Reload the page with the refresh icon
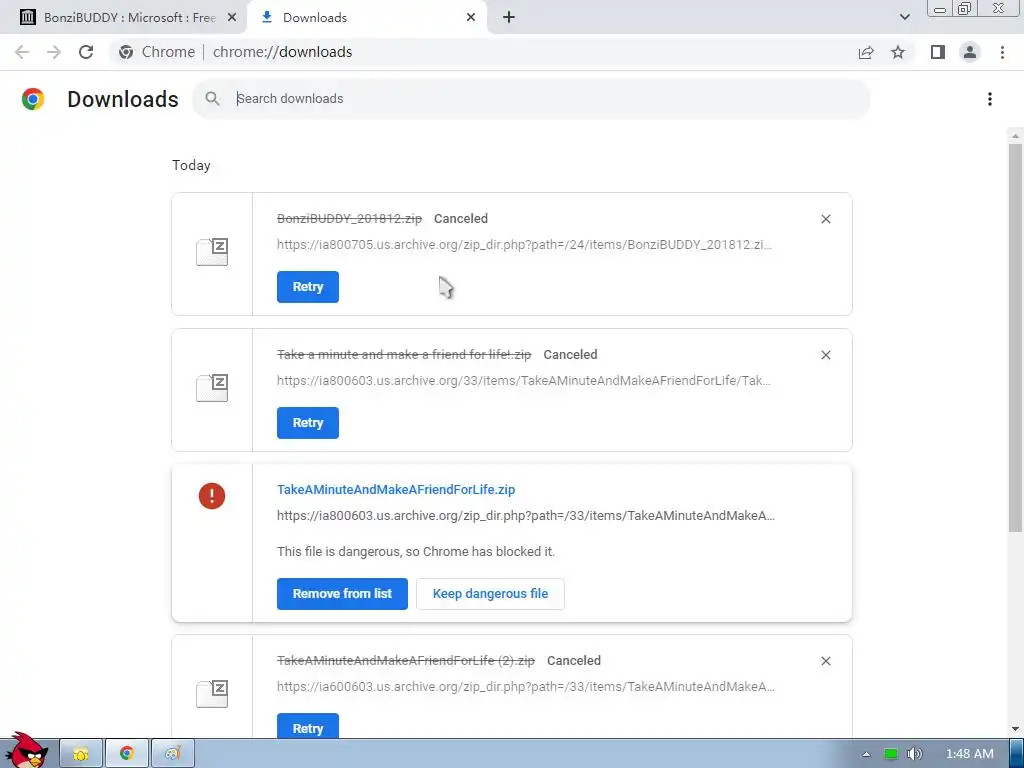1024x768 pixels. click(x=86, y=52)
